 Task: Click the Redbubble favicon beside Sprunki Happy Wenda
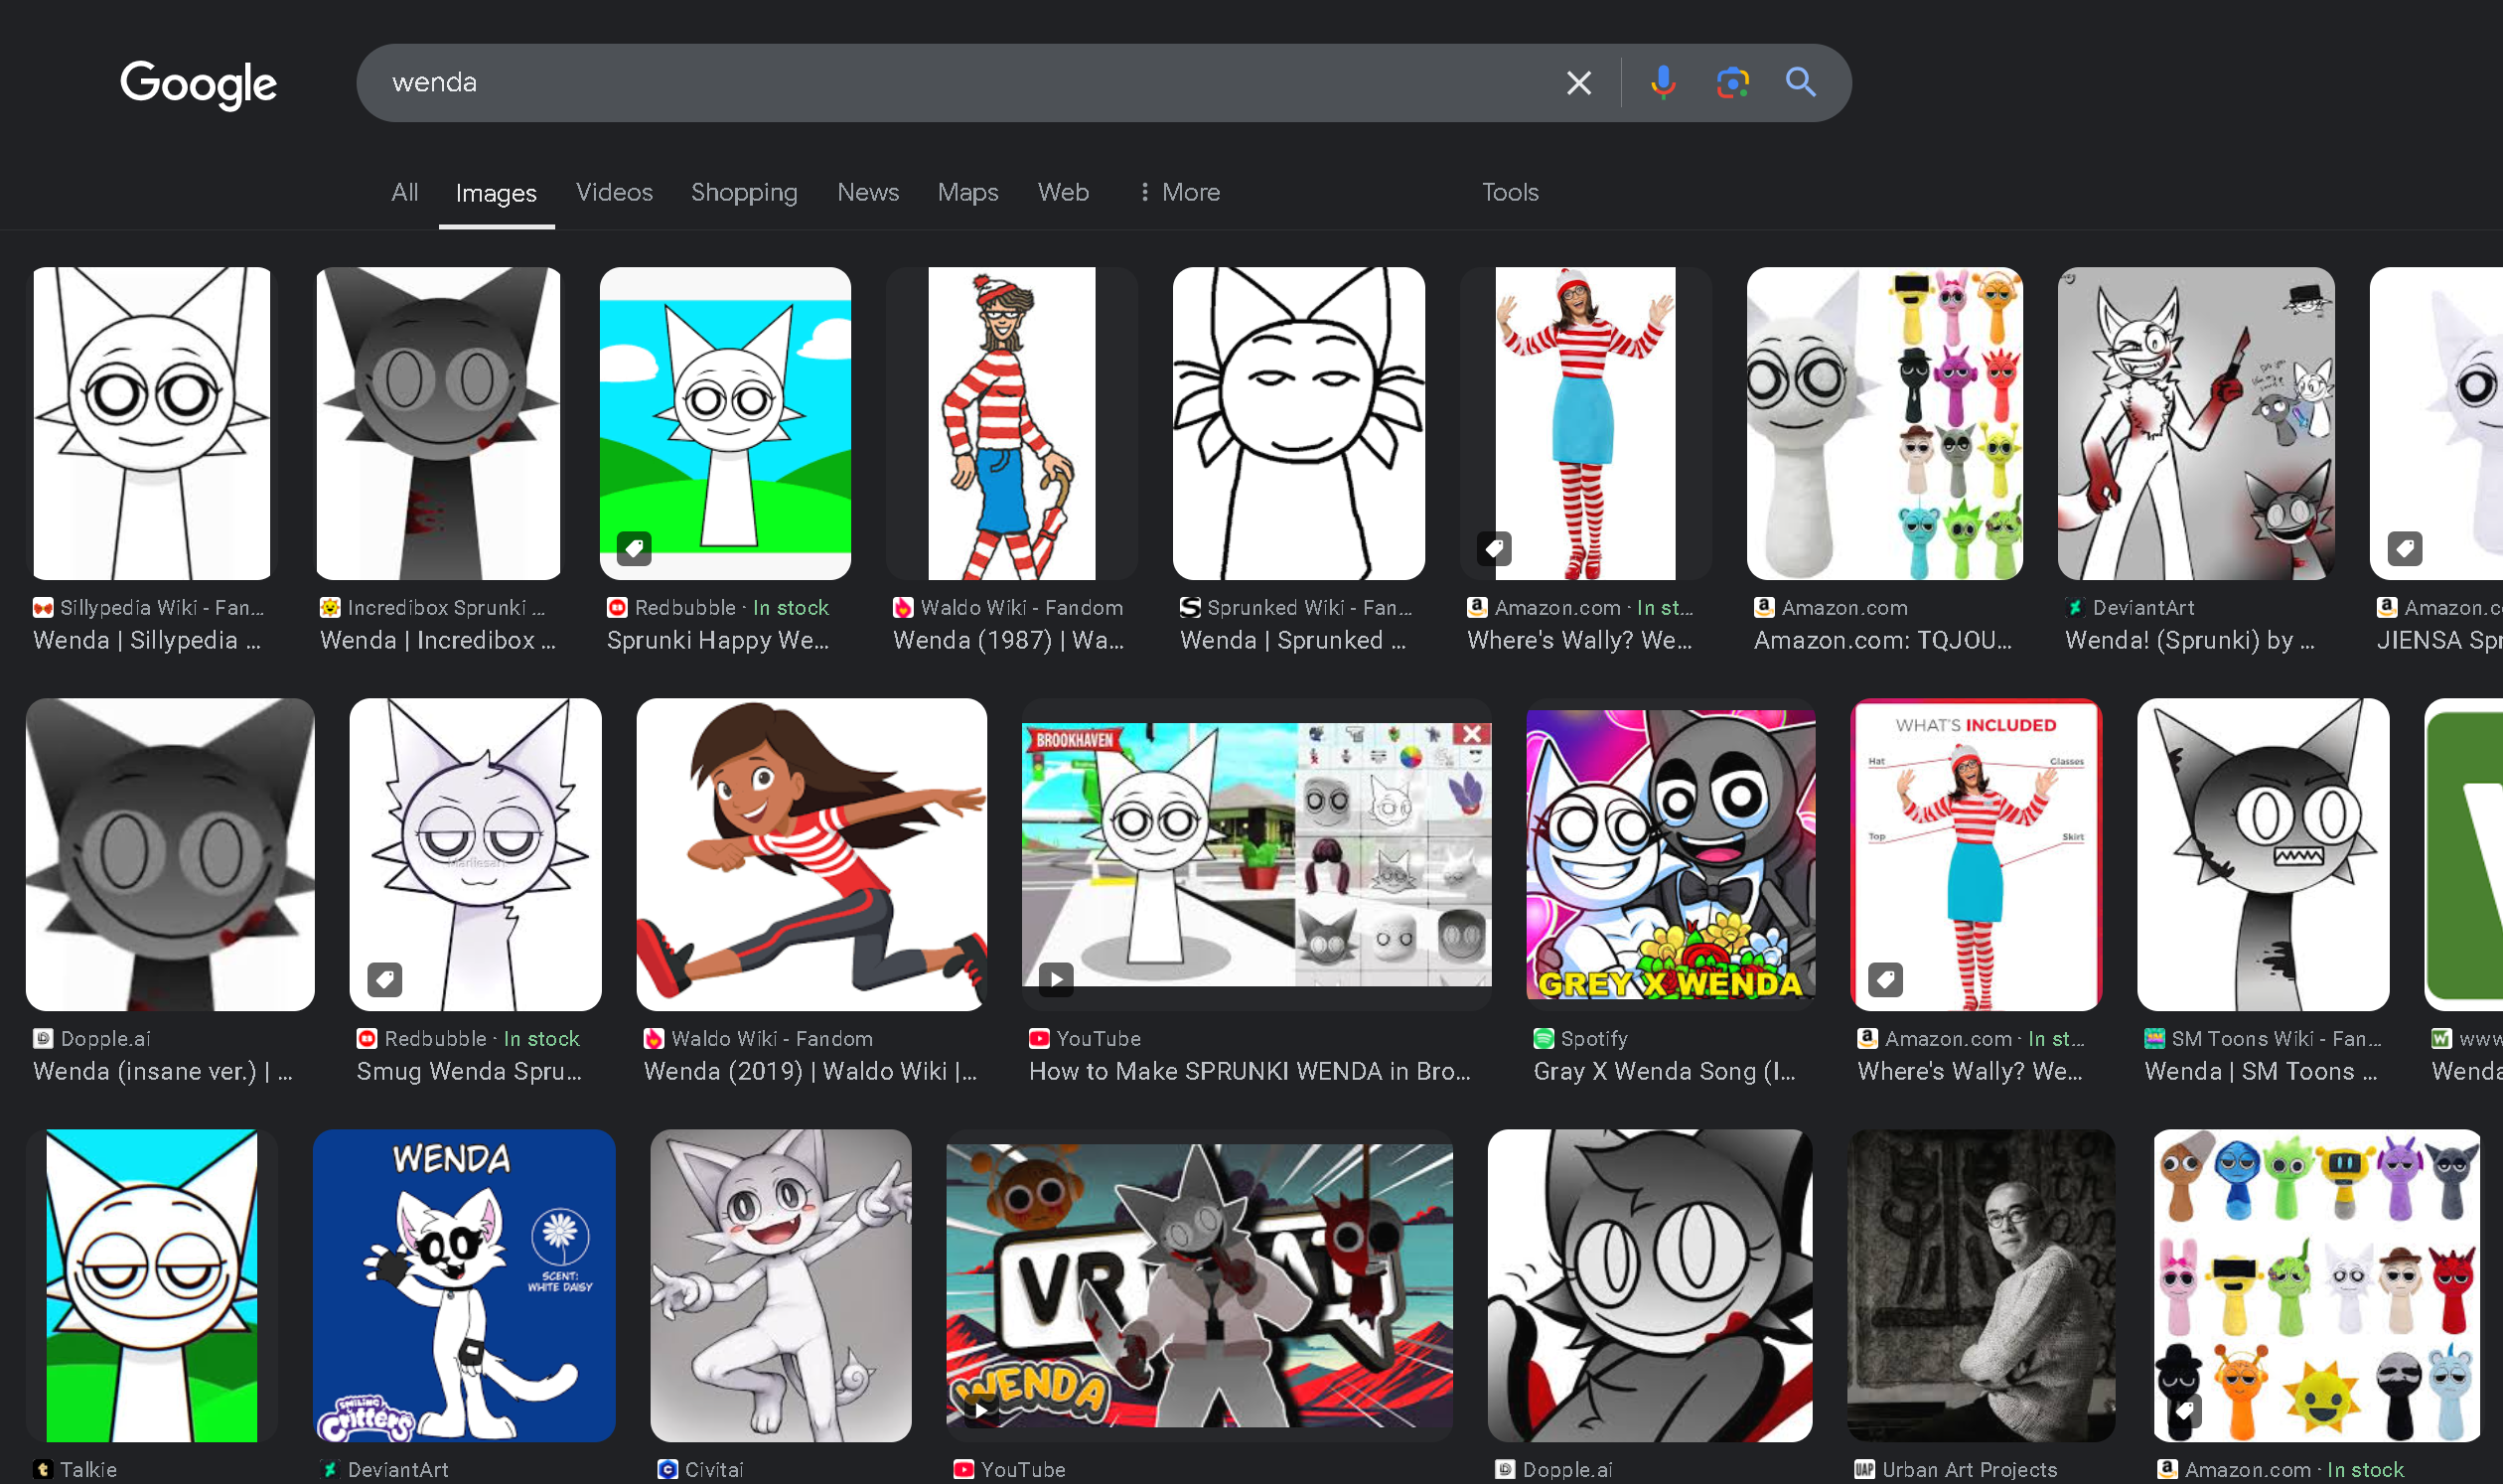click(617, 607)
